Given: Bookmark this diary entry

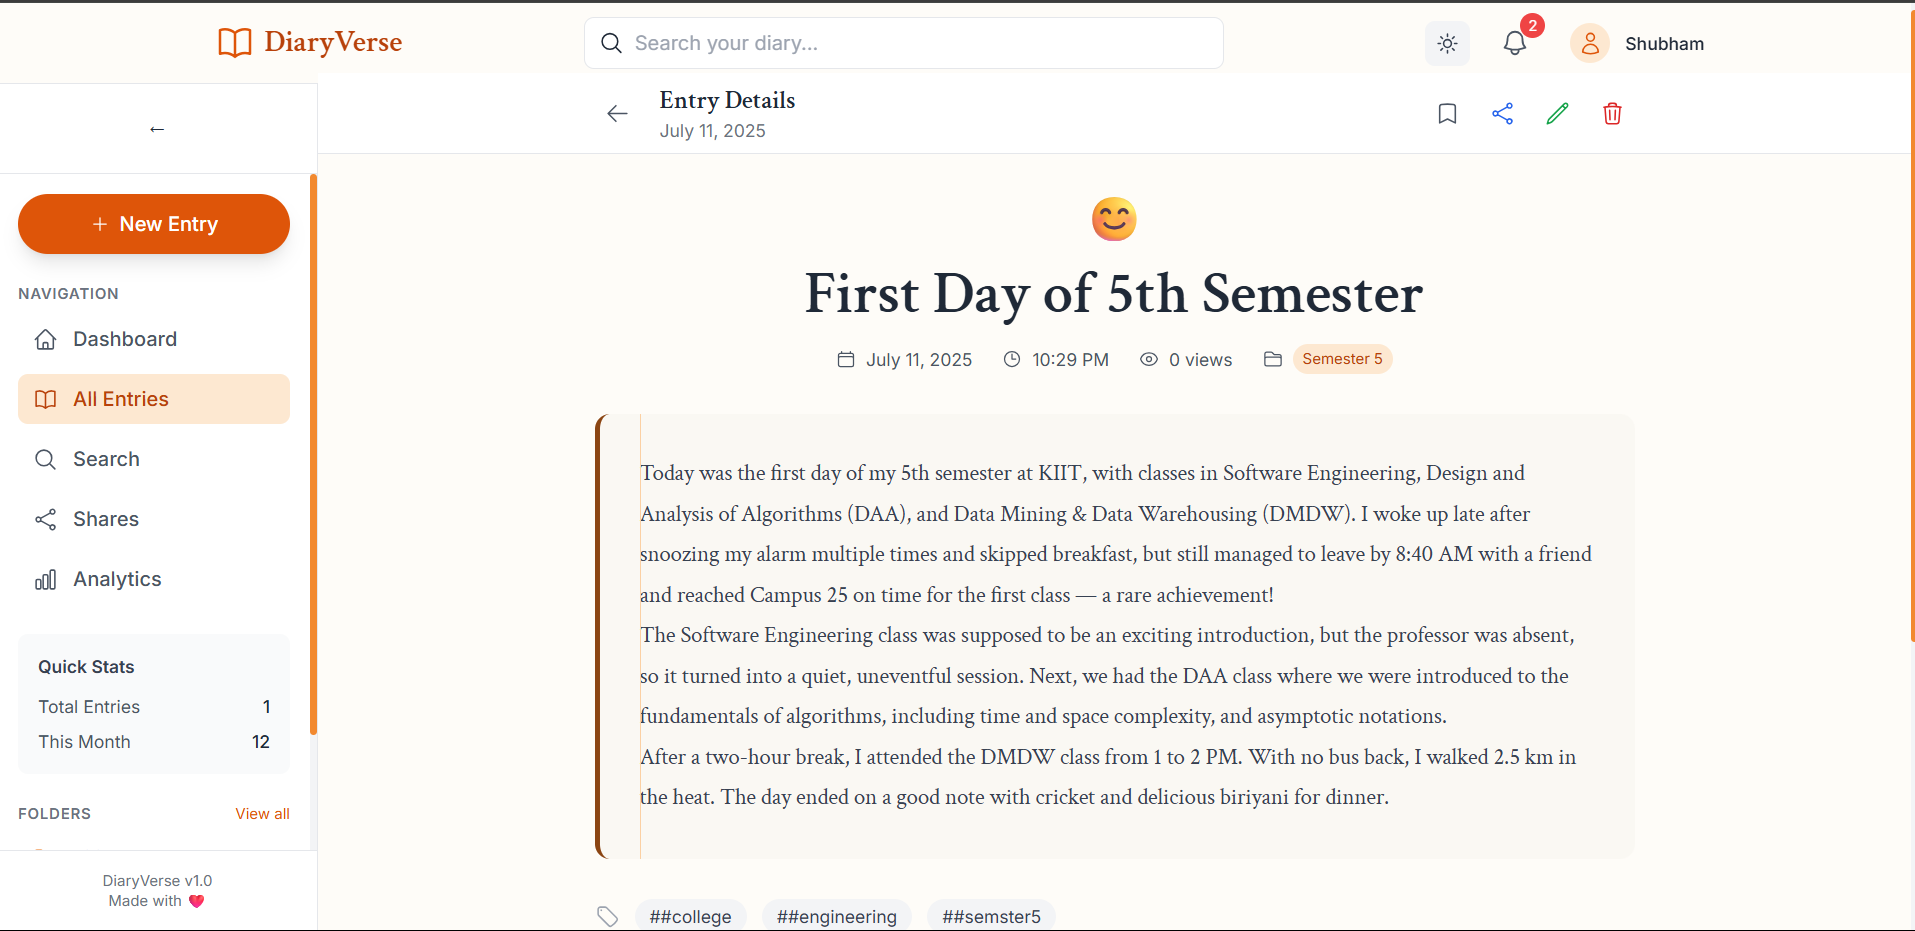Looking at the screenshot, I should pos(1447,114).
